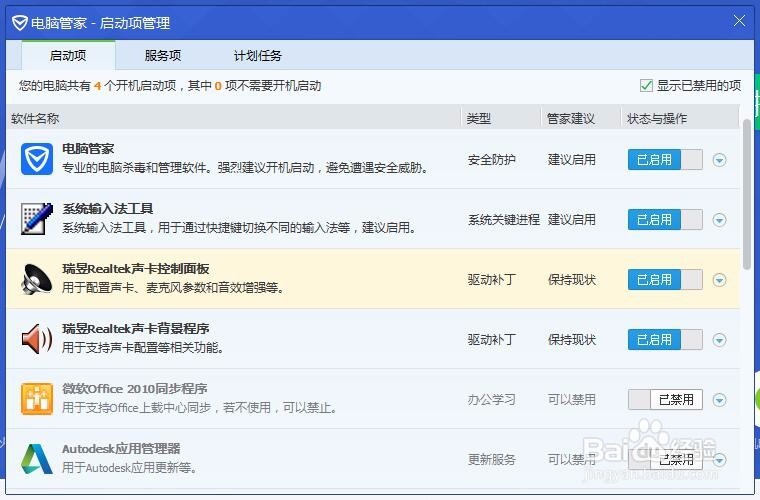Open dropdown for Realtek声卡背景程序 row
Viewport: 760px width, 500px height.
[x=719, y=340]
